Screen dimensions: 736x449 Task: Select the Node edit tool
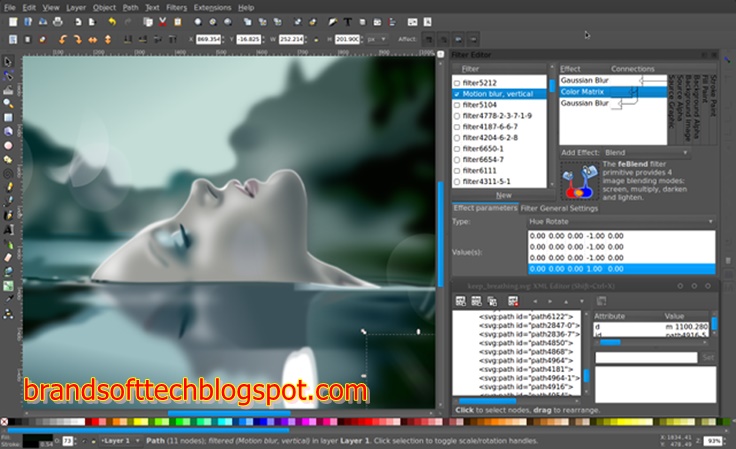tap(8, 76)
